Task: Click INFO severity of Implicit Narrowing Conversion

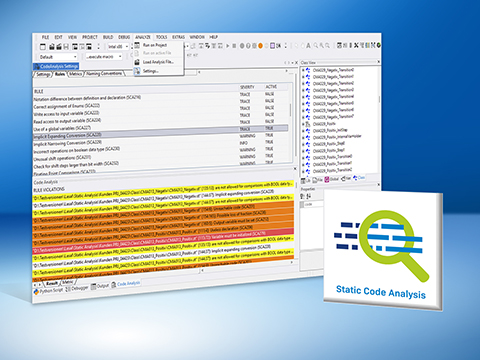Action: click(x=243, y=143)
